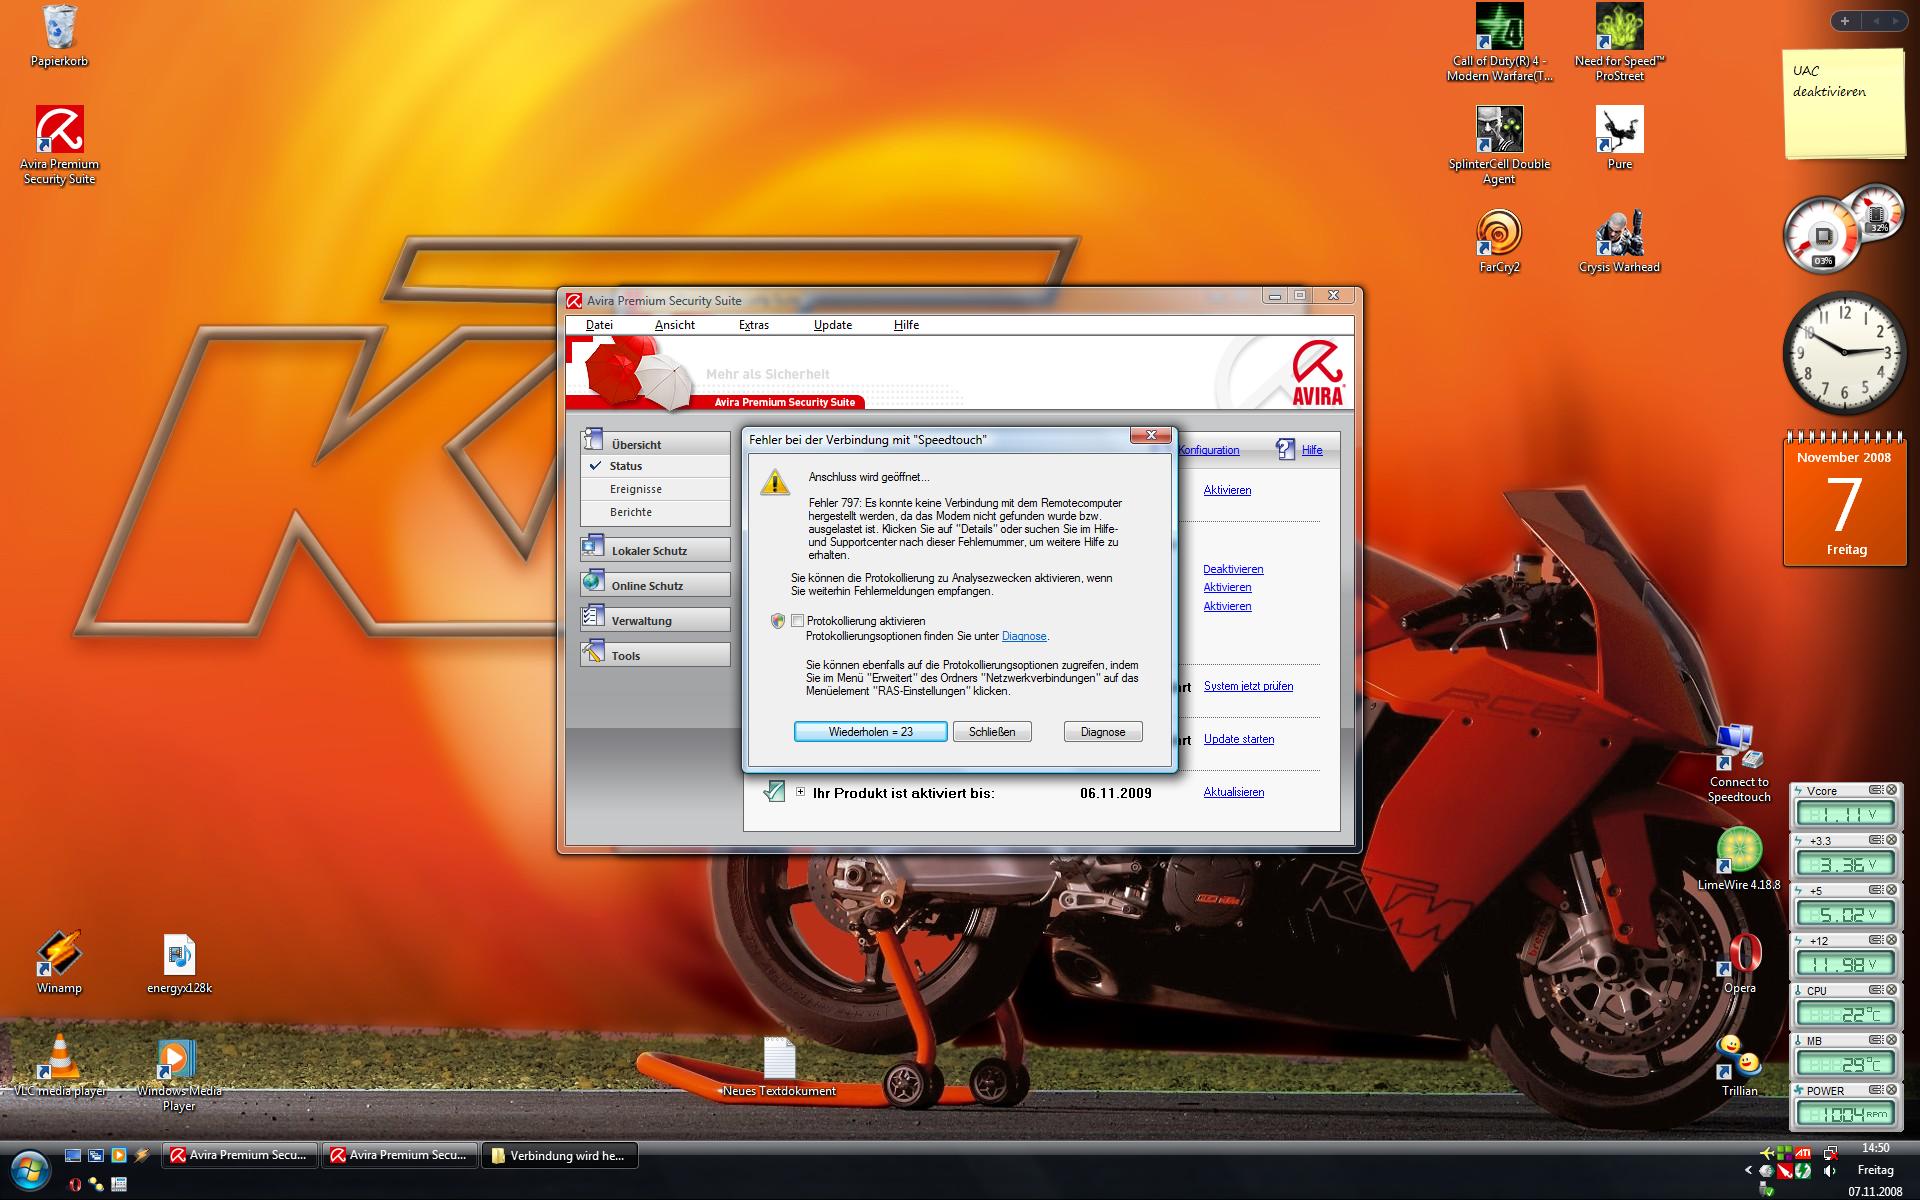This screenshot has height=1200, width=1920.
Task: Click the Diagnose hyperlink in dialog text
Action: [1023, 636]
